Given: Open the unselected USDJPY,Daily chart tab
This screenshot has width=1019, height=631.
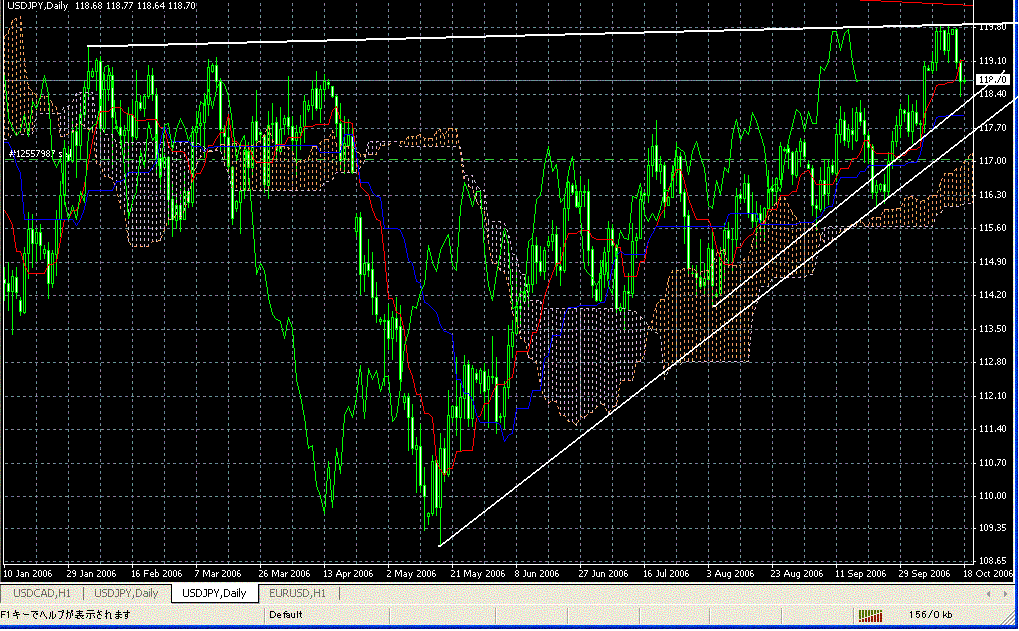Looking at the screenshot, I should click(126, 593).
